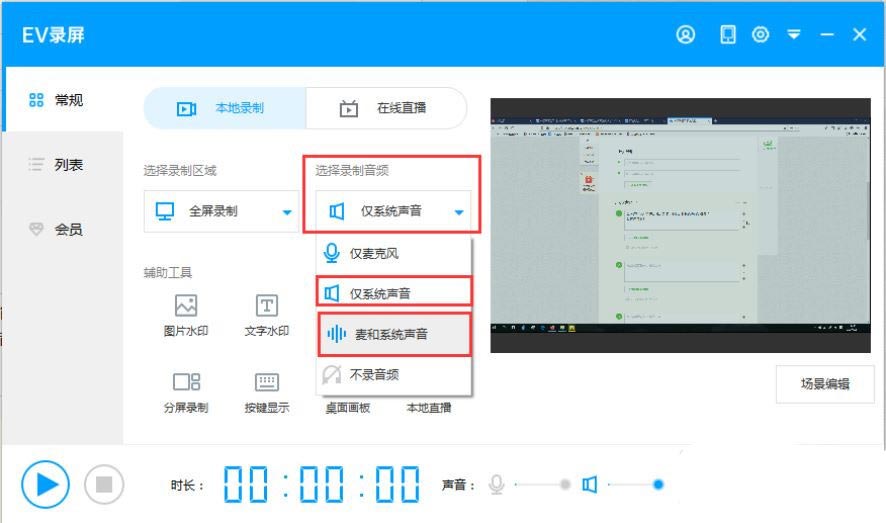Click the screen preview thumbnail
The image size is (886, 523).
click(x=680, y=225)
